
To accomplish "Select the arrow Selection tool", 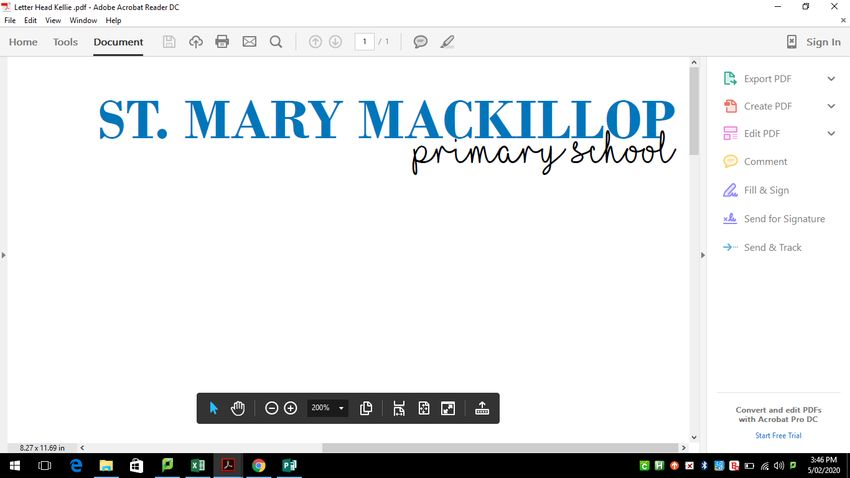I will pos(214,408).
